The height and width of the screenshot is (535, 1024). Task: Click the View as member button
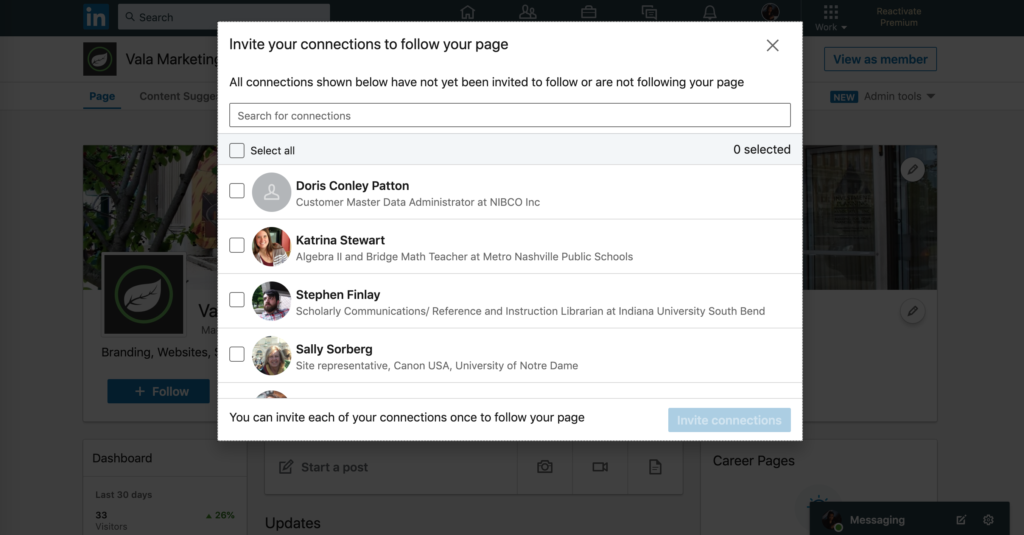(880, 59)
